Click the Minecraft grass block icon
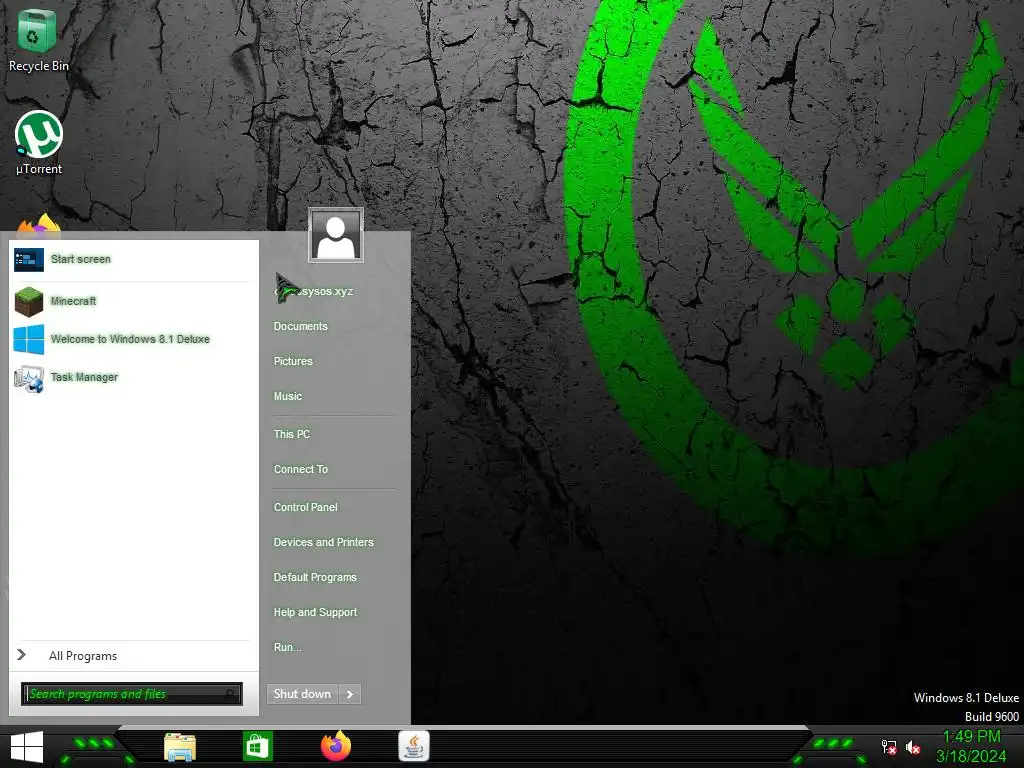Viewport: 1024px width, 768px height. (x=29, y=302)
